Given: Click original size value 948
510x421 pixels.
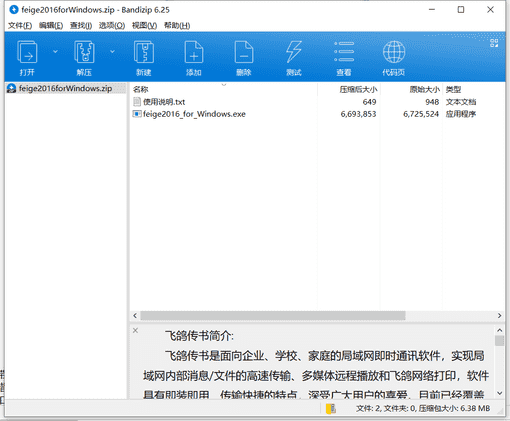Looking at the screenshot, I should (432, 102).
